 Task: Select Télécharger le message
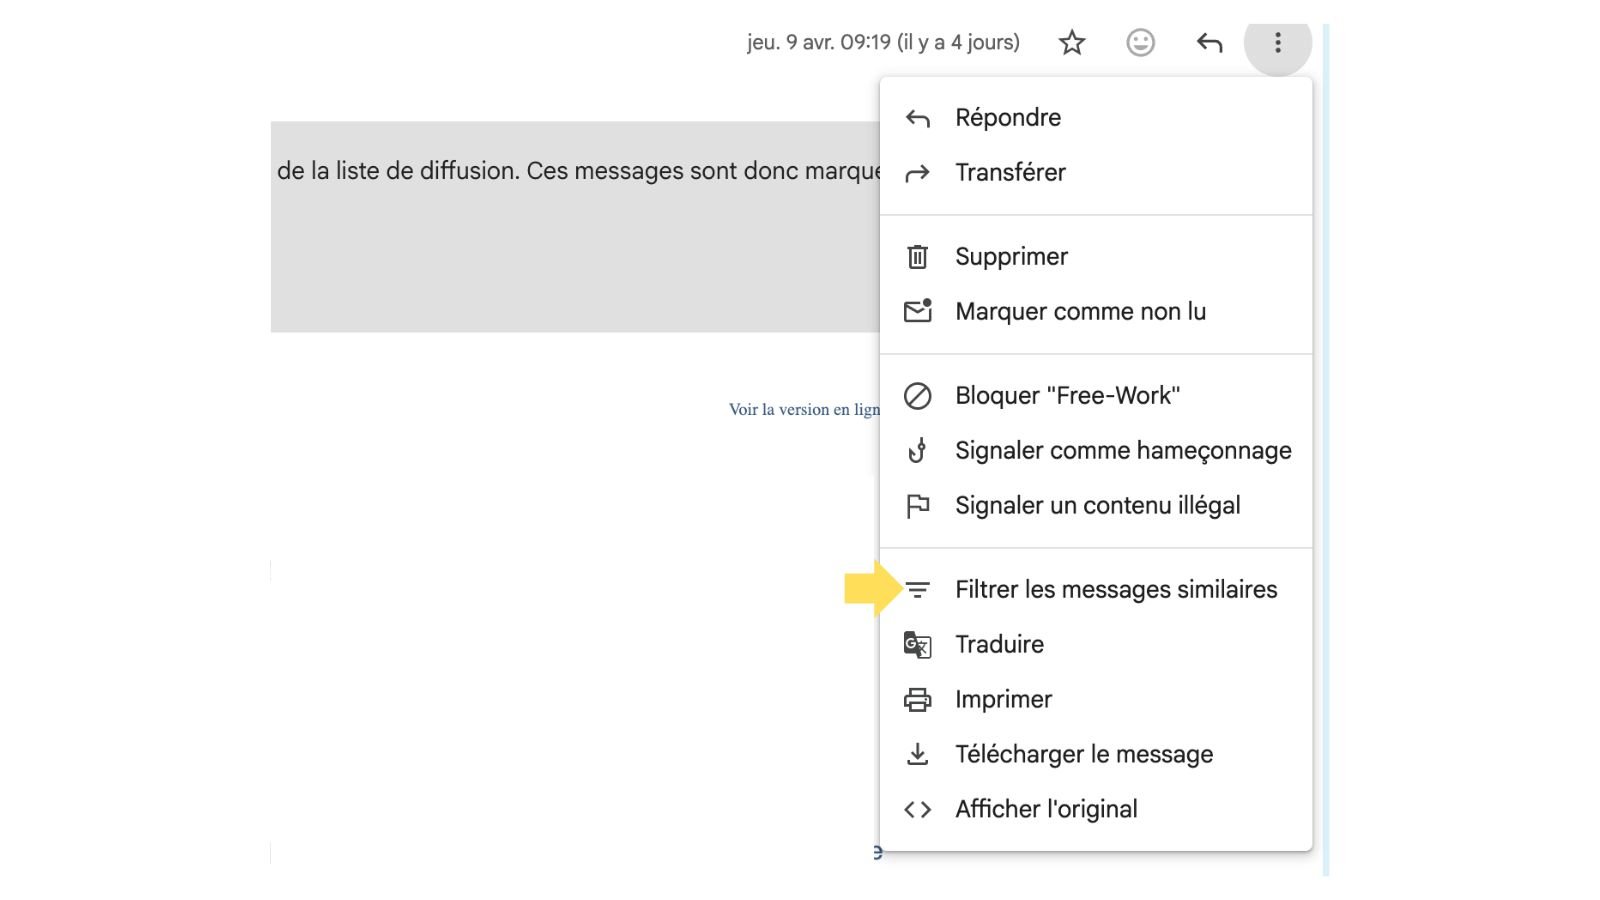(x=1096, y=755)
